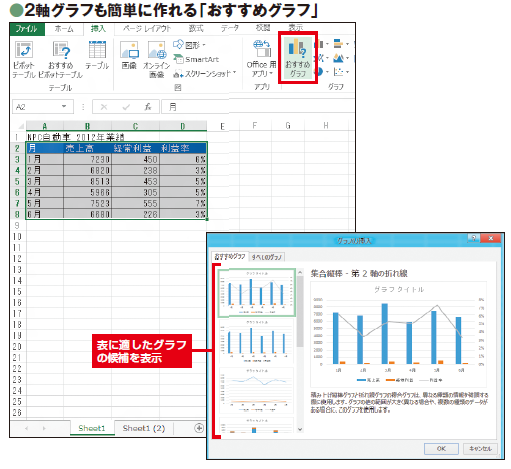Select column A header

(45, 126)
